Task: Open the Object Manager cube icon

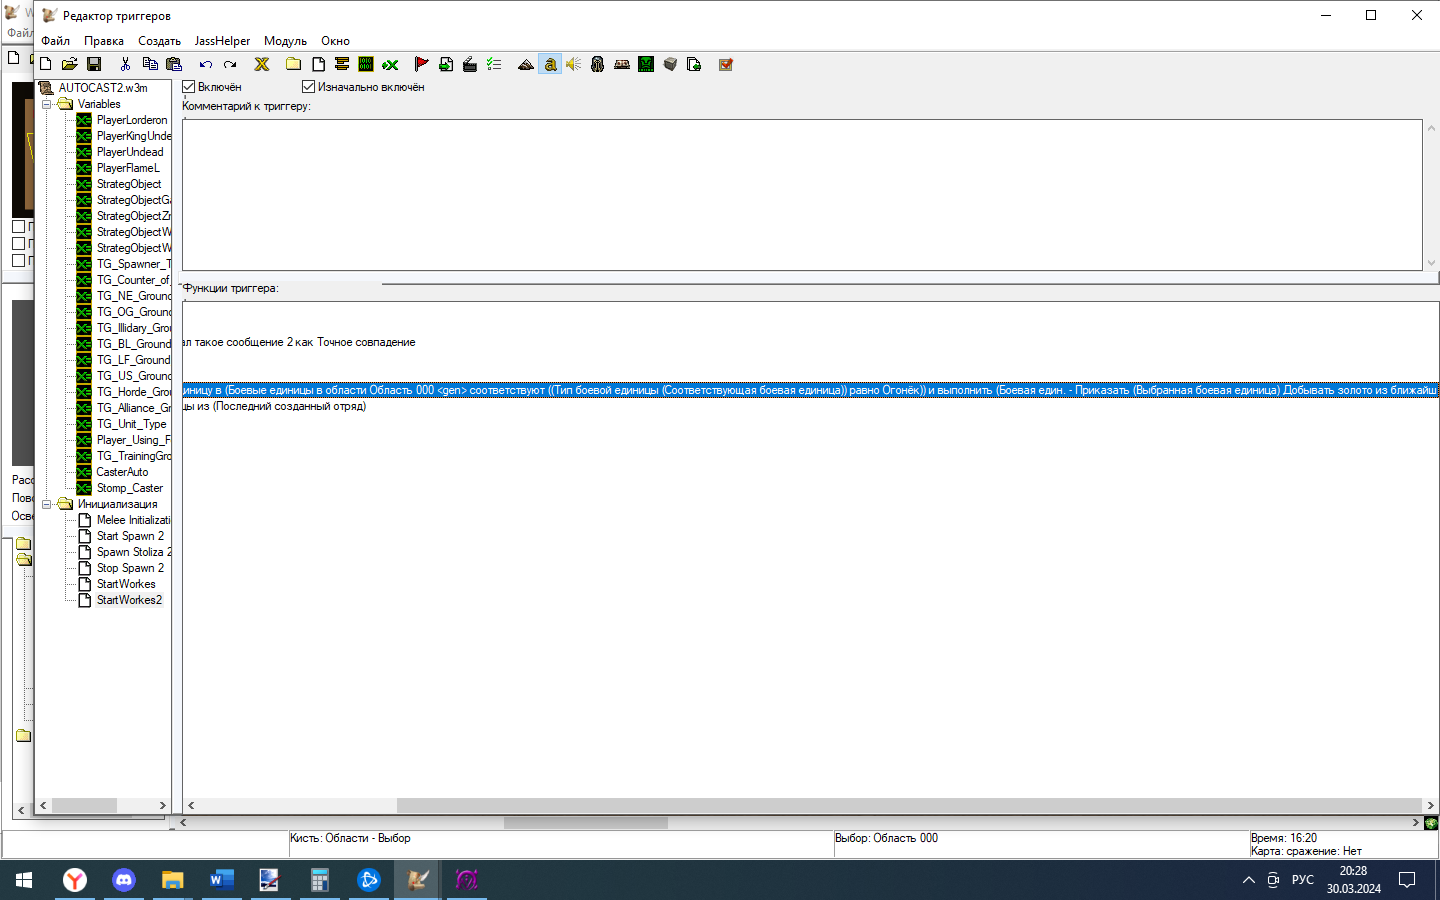Action: 670,64
